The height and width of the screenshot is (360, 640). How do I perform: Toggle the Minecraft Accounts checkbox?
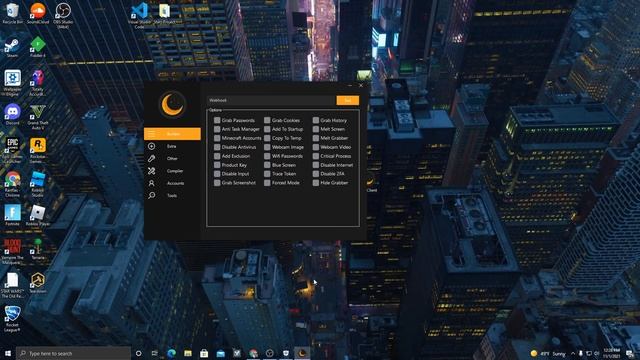point(217,138)
